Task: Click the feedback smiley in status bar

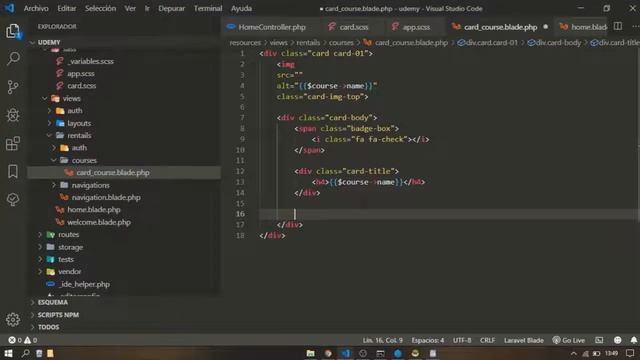Action: tap(618, 340)
